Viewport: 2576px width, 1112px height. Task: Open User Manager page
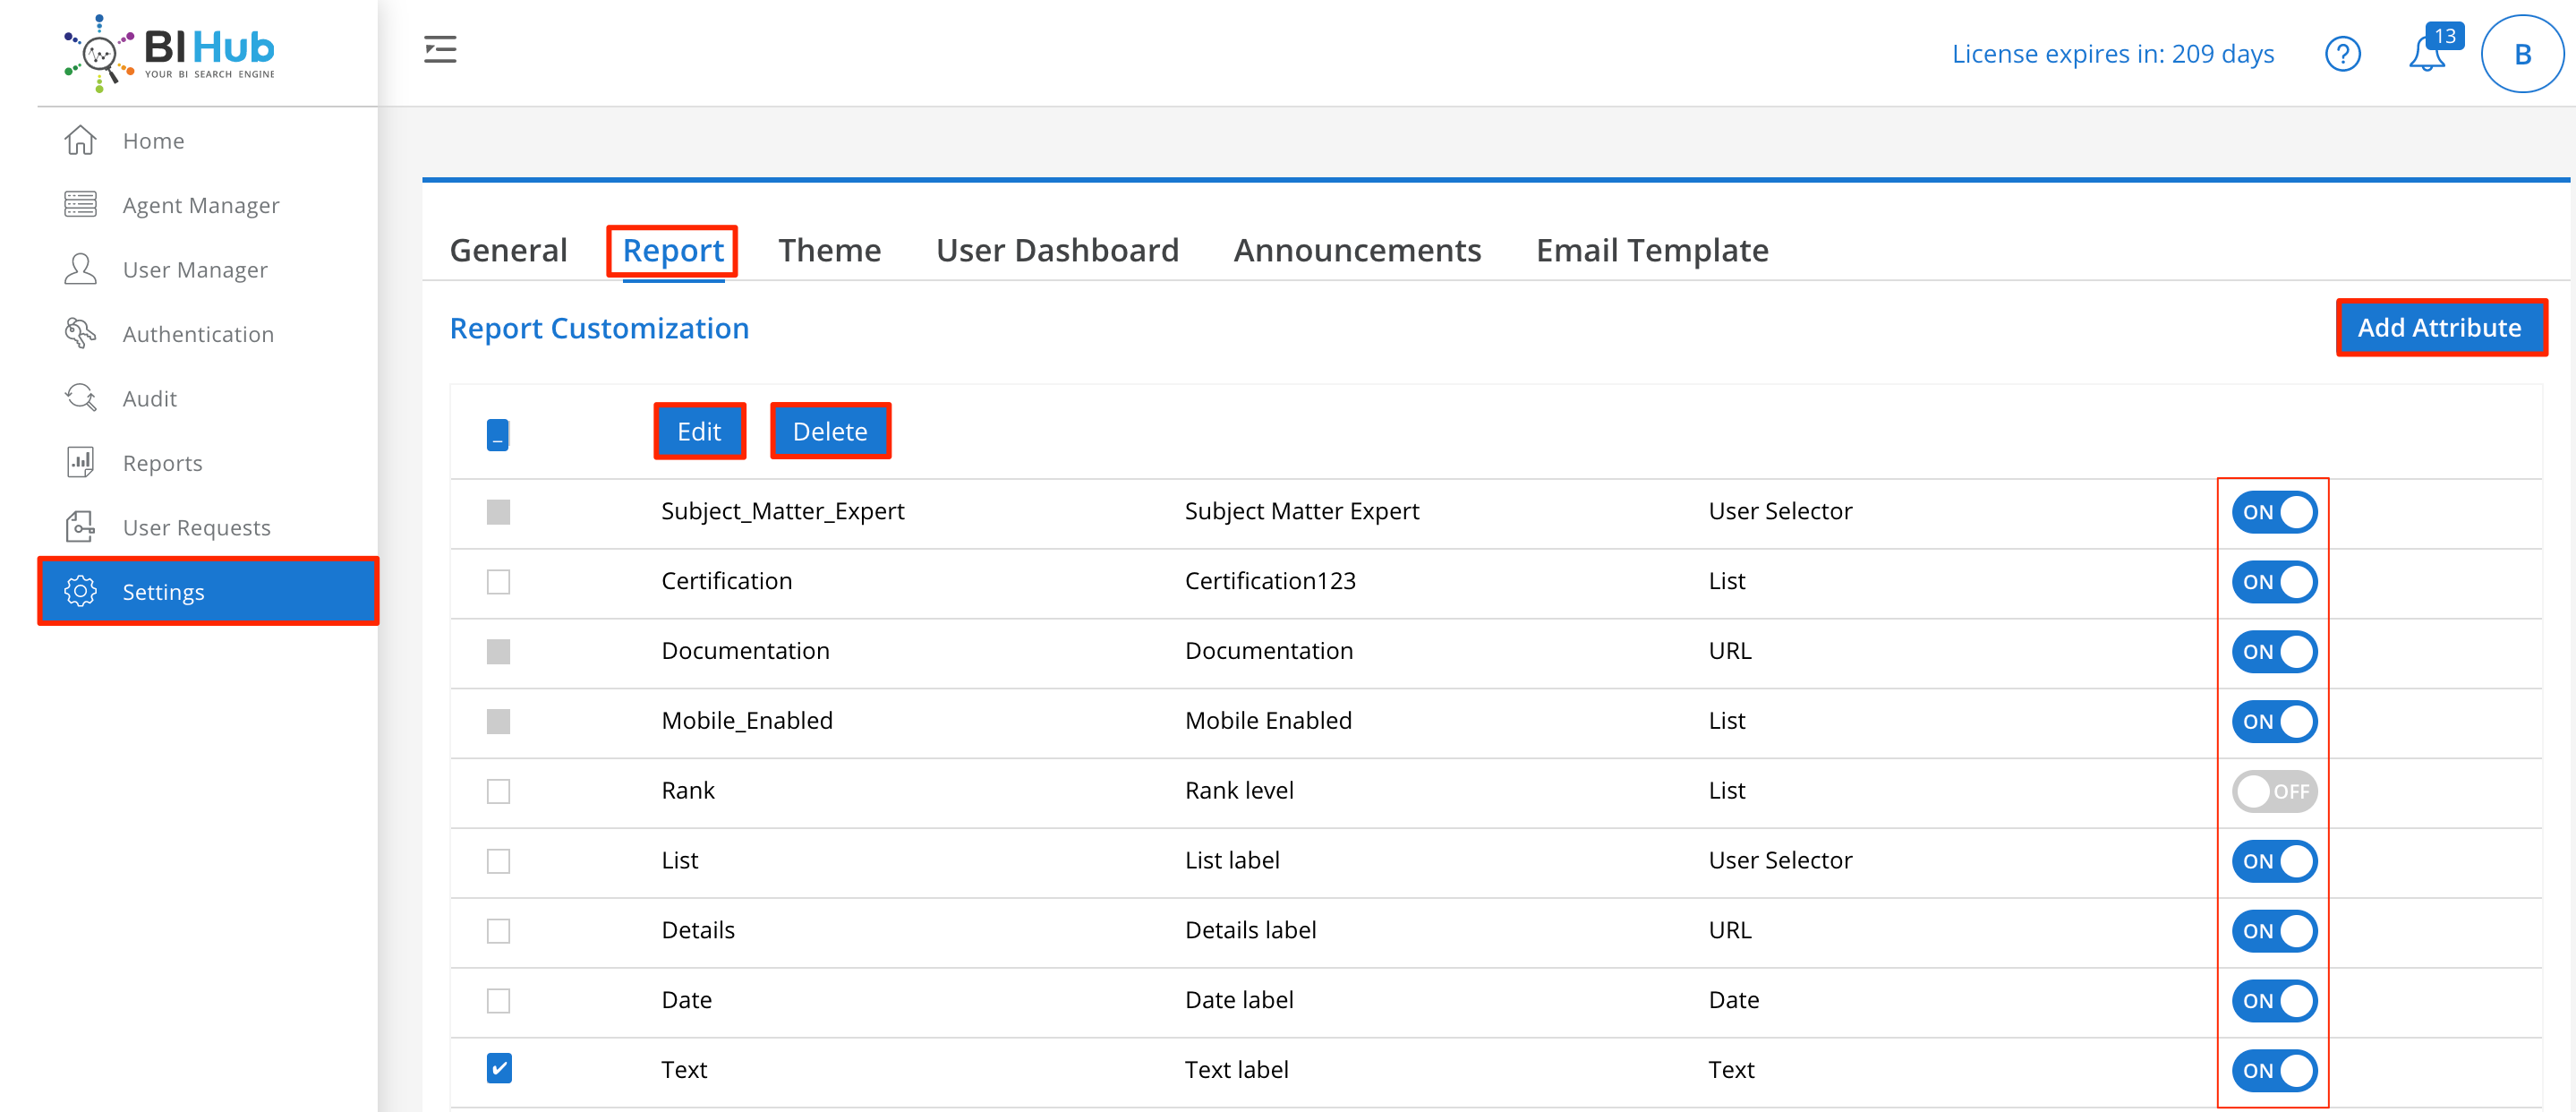(x=195, y=270)
